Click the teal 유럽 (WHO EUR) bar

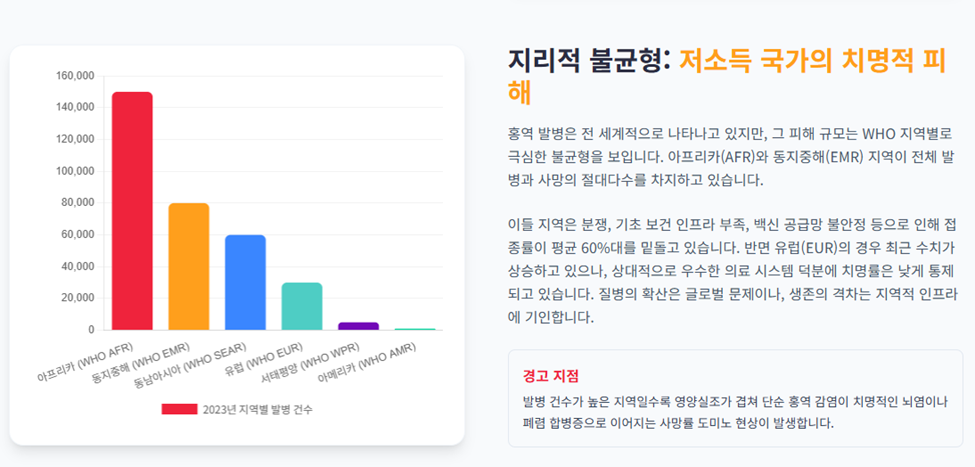pyautogui.click(x=302, y=306)
